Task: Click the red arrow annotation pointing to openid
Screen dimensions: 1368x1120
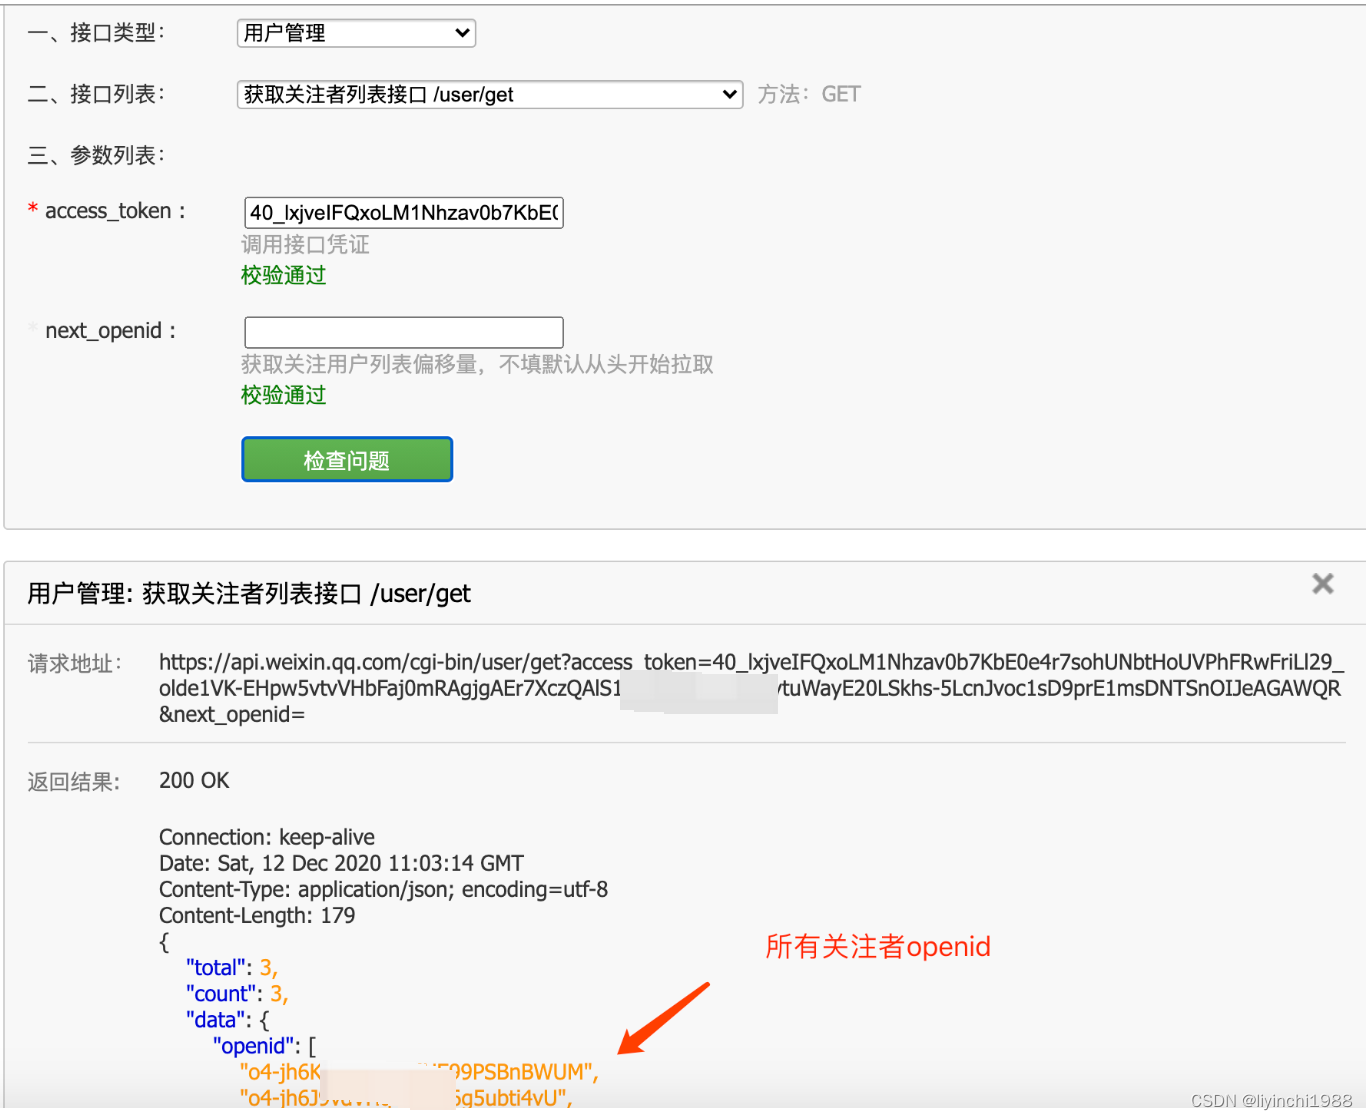Action: click(x=663, y=1019)
